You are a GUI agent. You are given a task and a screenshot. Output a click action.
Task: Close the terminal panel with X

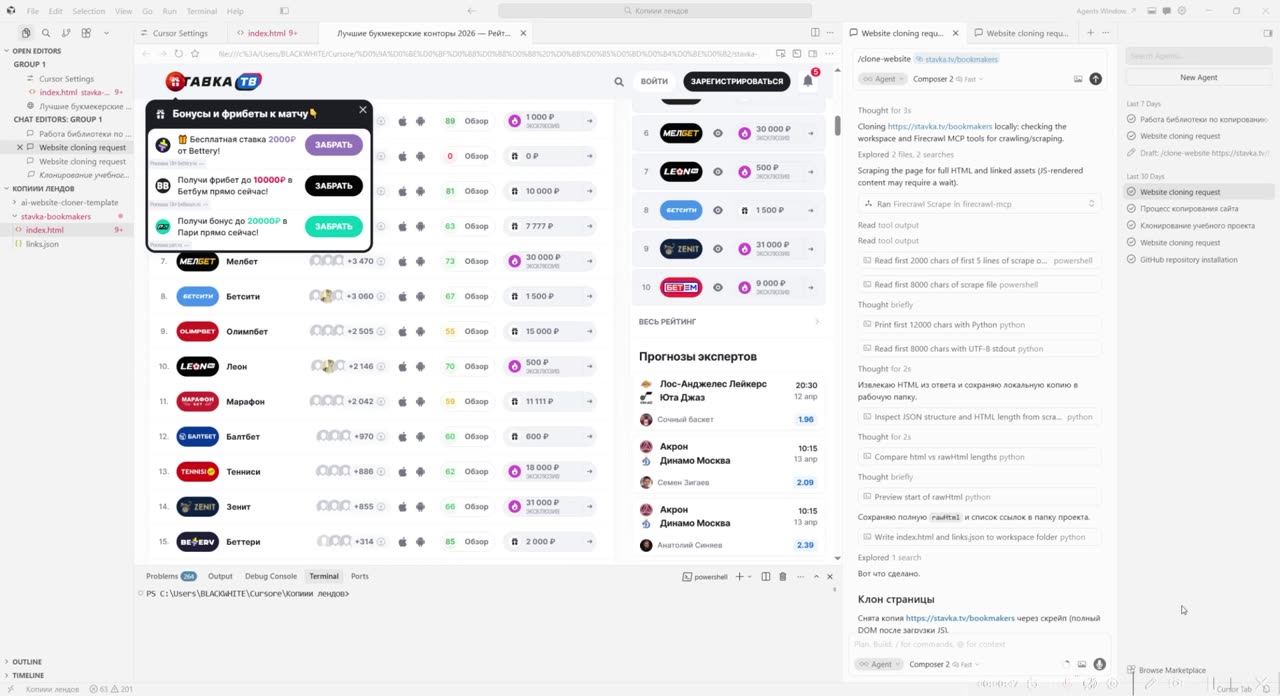click(829, 577)
